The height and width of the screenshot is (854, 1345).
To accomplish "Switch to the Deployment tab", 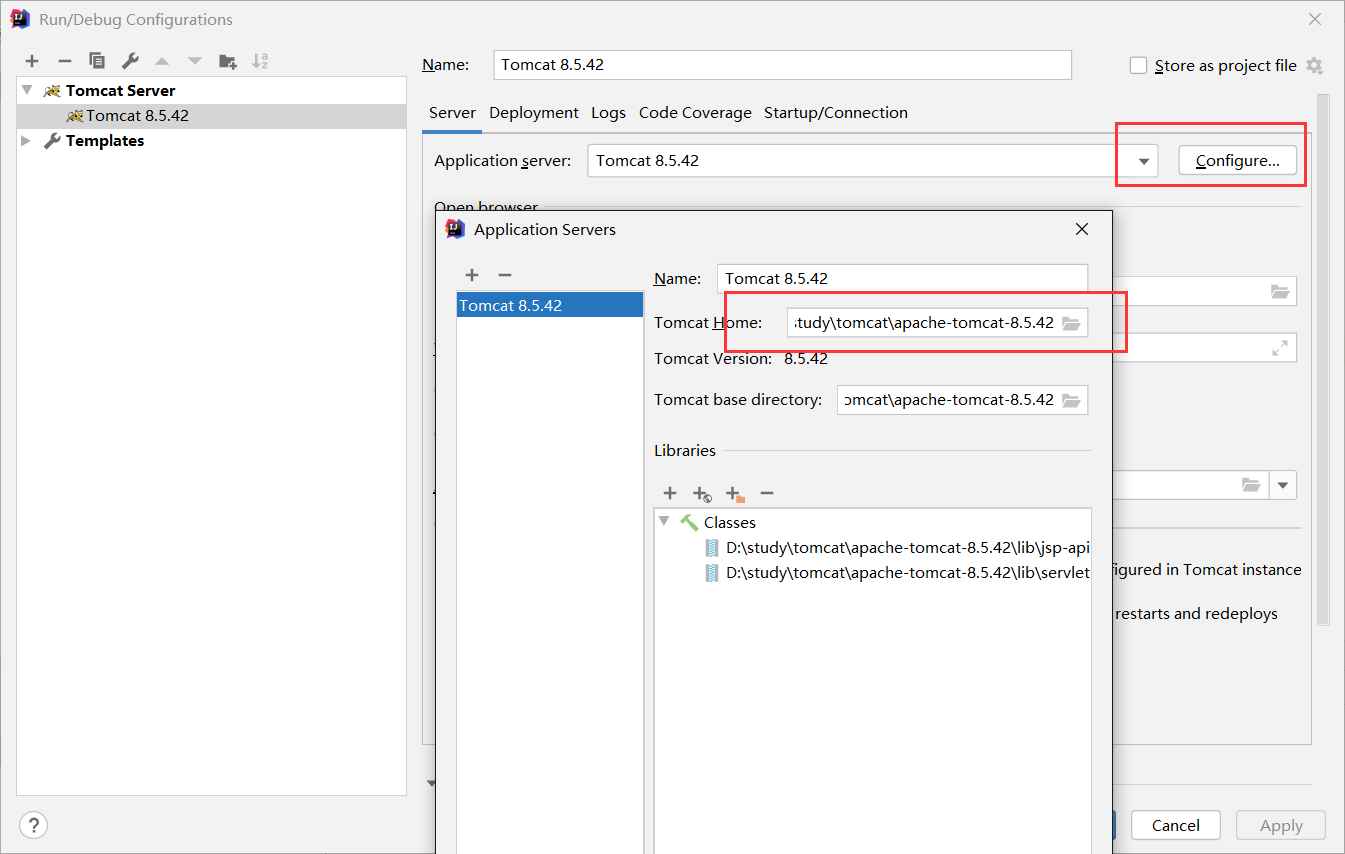I will click(534, 113).
